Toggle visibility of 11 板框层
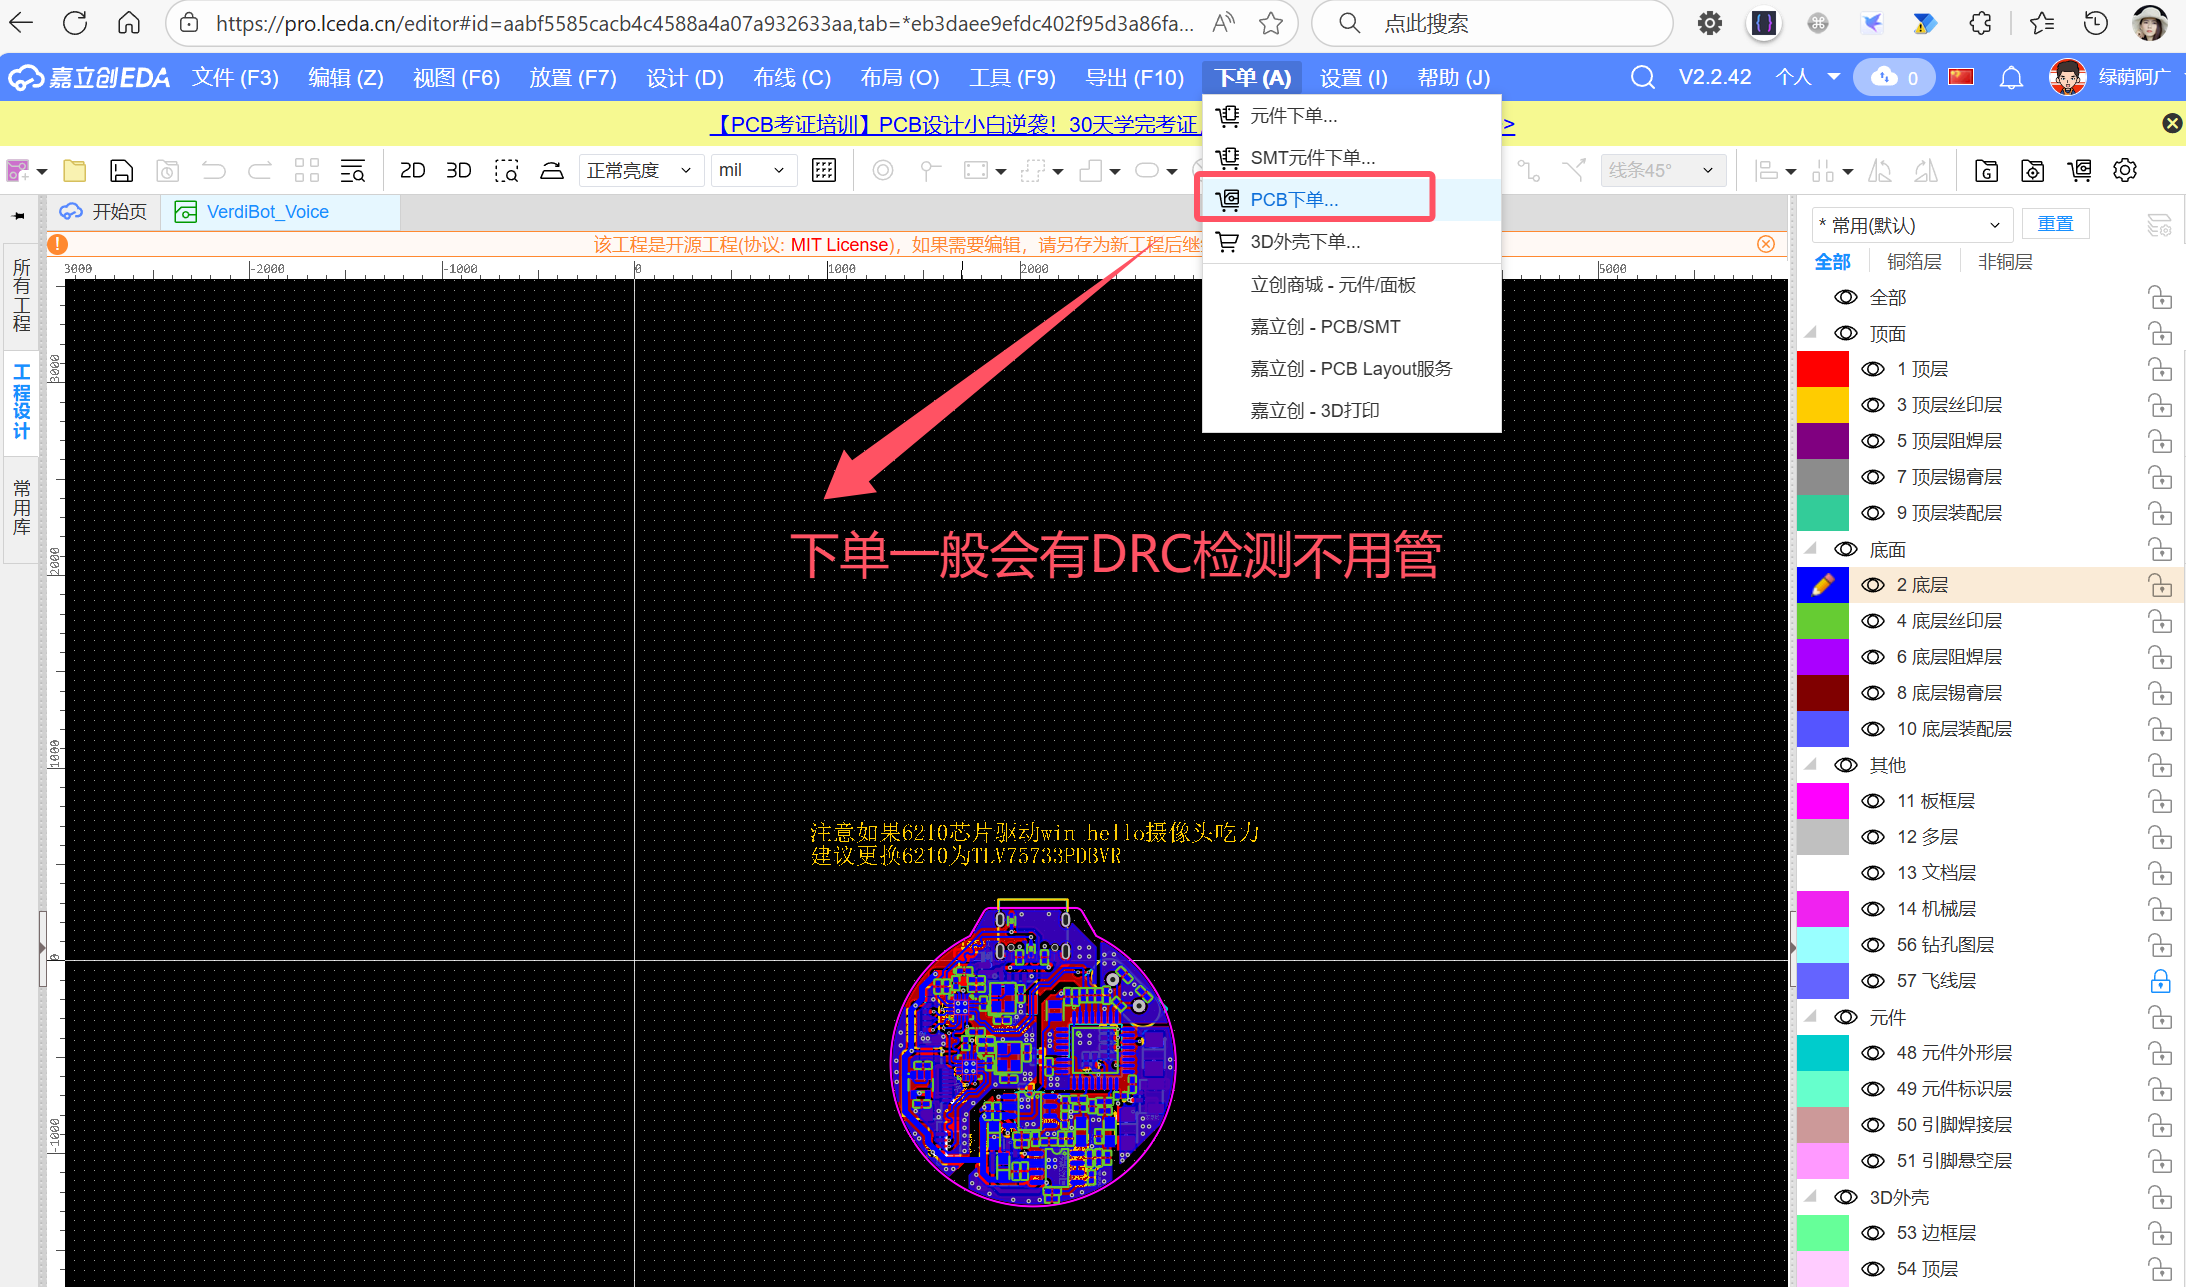Image resolution: width=2186 pixels, height=1287 pixels. 1873,801
